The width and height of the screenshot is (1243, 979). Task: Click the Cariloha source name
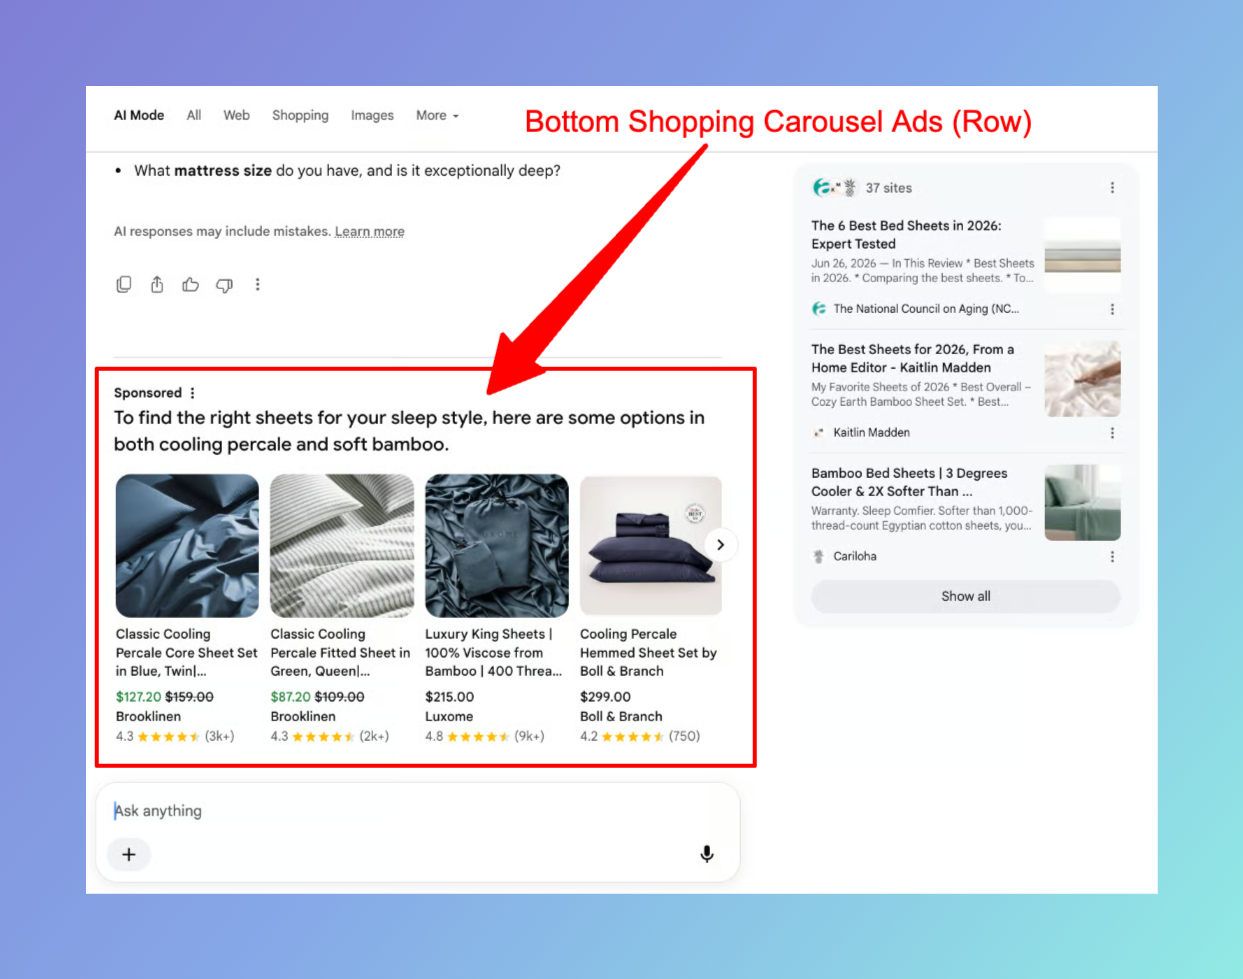point(855,557)
